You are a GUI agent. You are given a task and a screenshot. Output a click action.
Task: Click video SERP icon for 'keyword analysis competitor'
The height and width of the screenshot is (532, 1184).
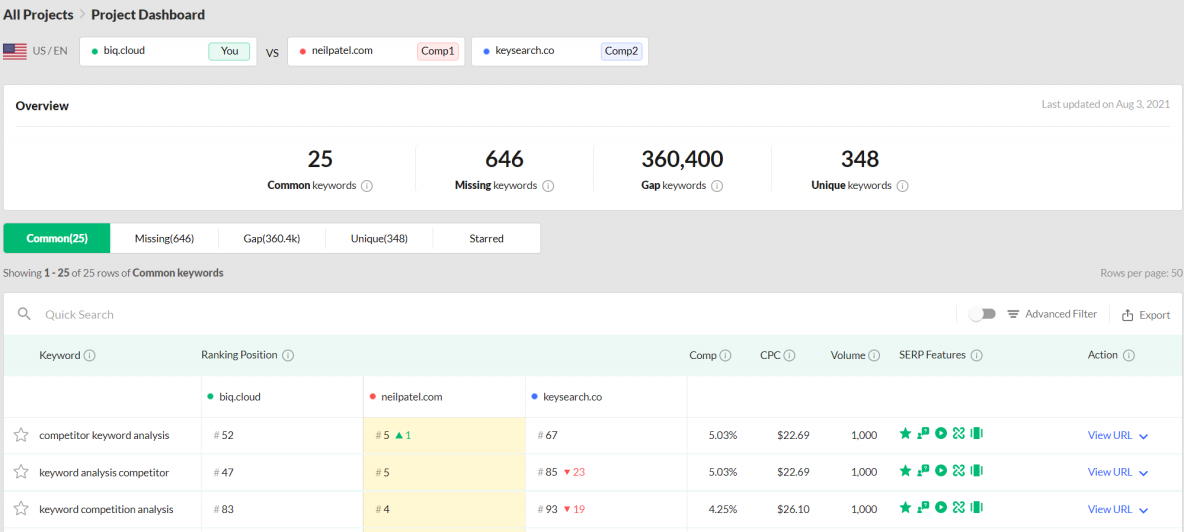(x=941, y=470)
